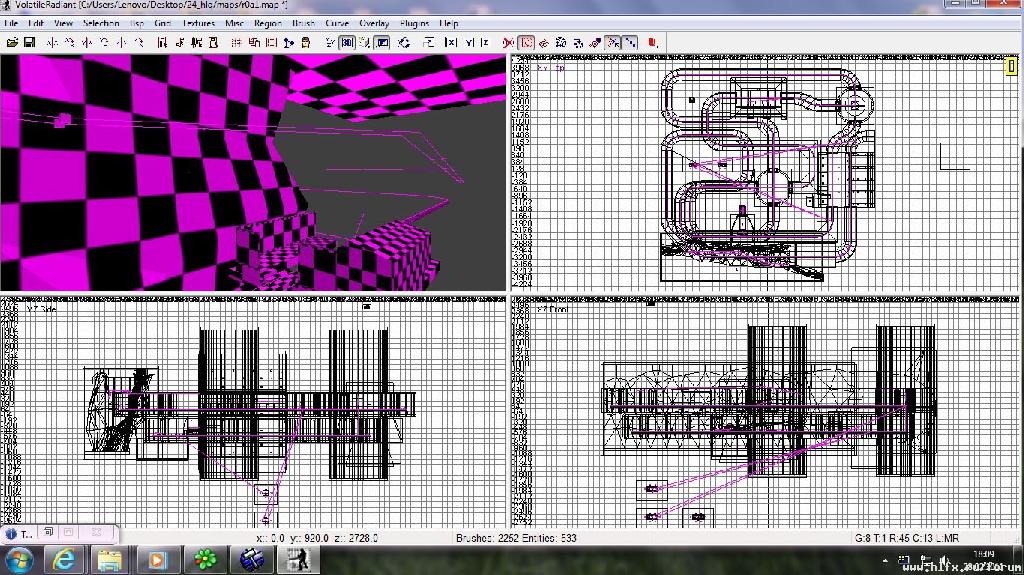Image resolution: width=1024 pixels, height=575 pixels.
Task: Click the lock X axis icon
Action: (x=451, y=43)
